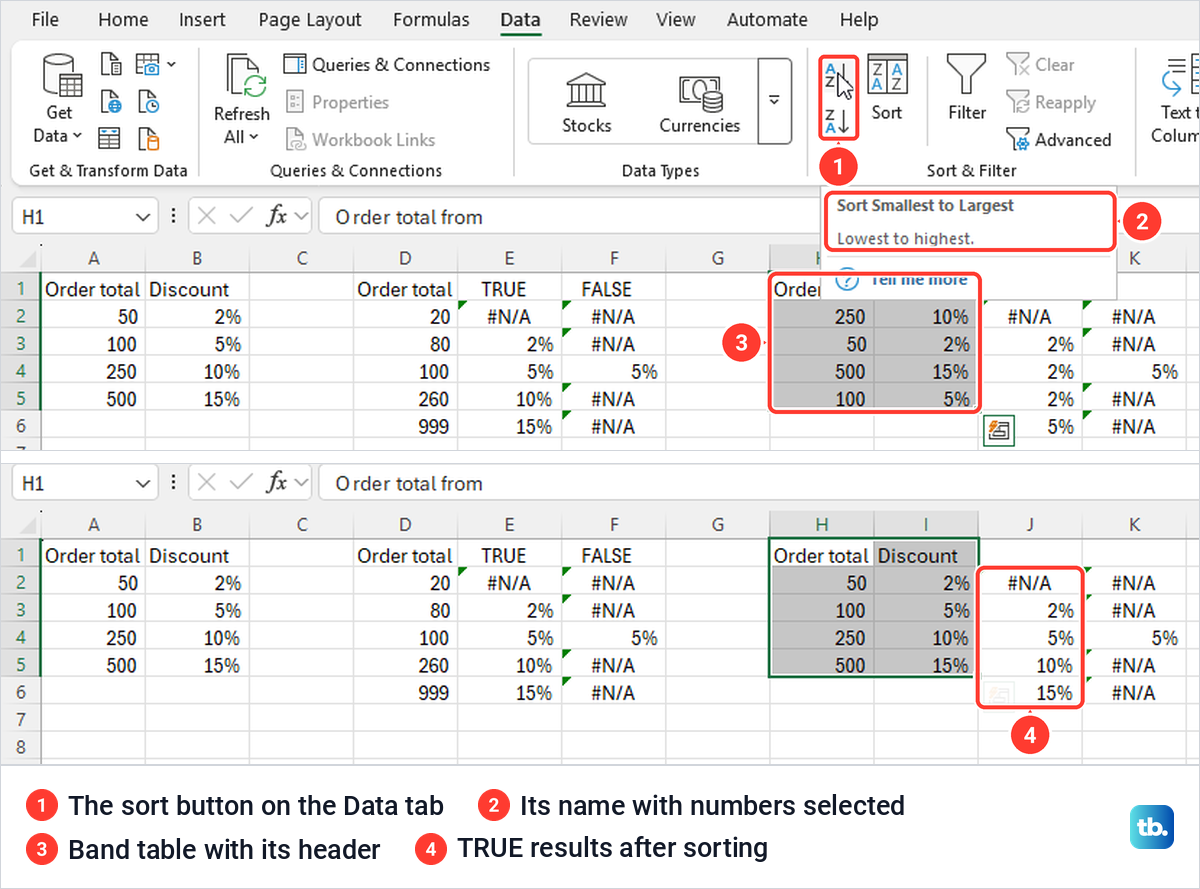Open the Get Data menu button
1200x889 pixels.
[59, 100]
